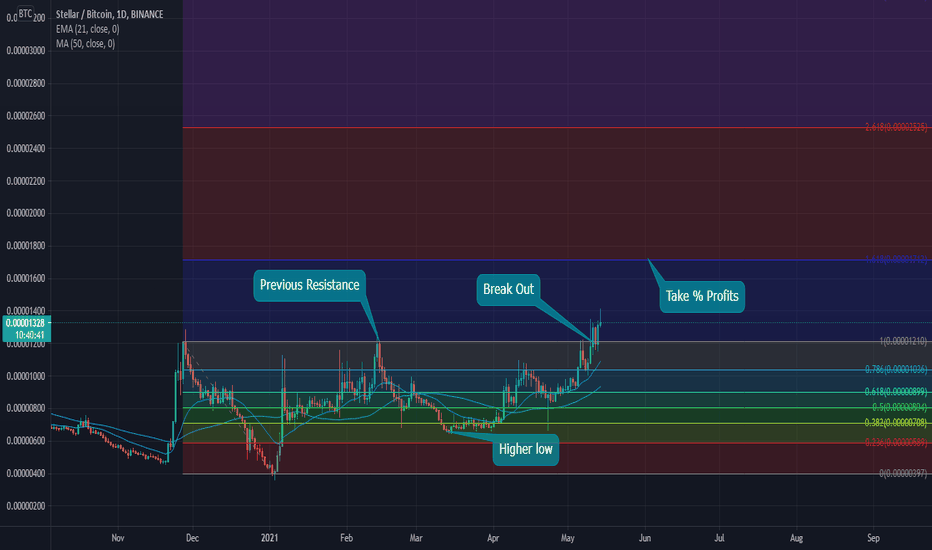Viewport: 932px width, 550px height.
Task: Click the 0.00000600 price axis label
Action: point(26,441)
